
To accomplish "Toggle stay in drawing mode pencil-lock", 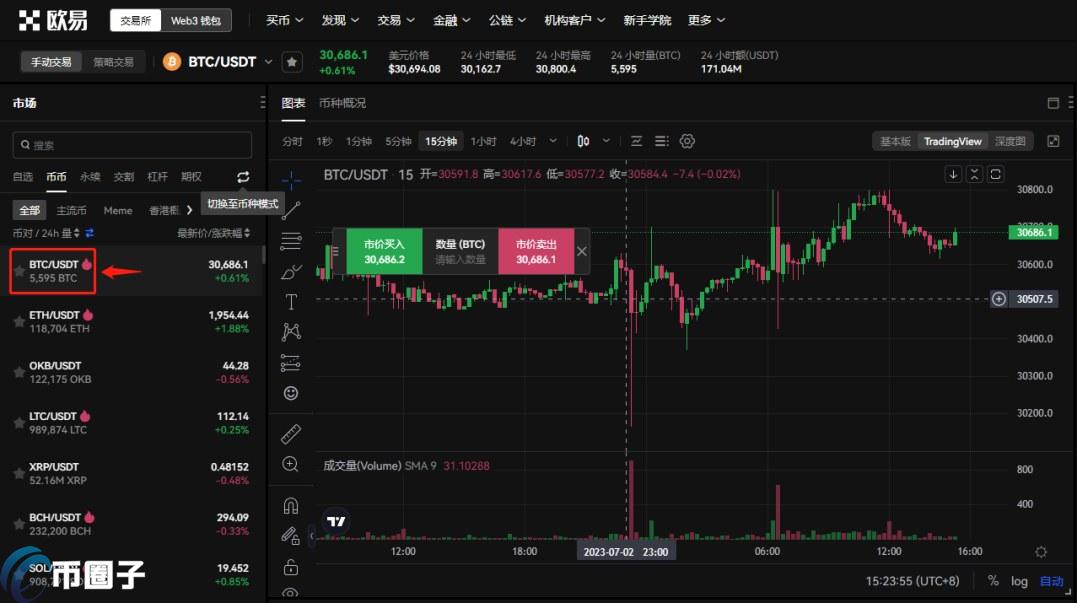I will [291, 536].
